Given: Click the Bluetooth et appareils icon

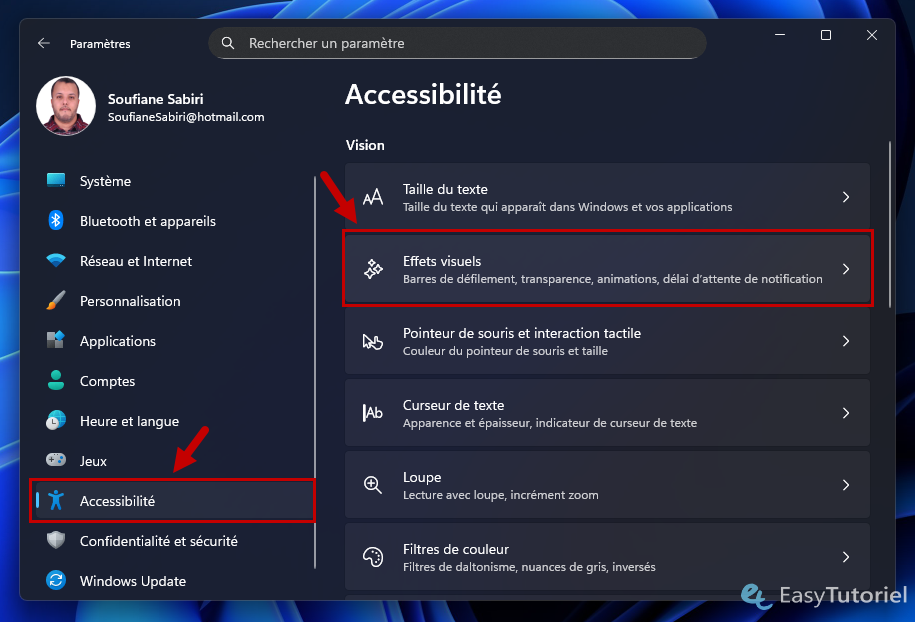Looking at the screenshot, I should (x=58, y=221).
